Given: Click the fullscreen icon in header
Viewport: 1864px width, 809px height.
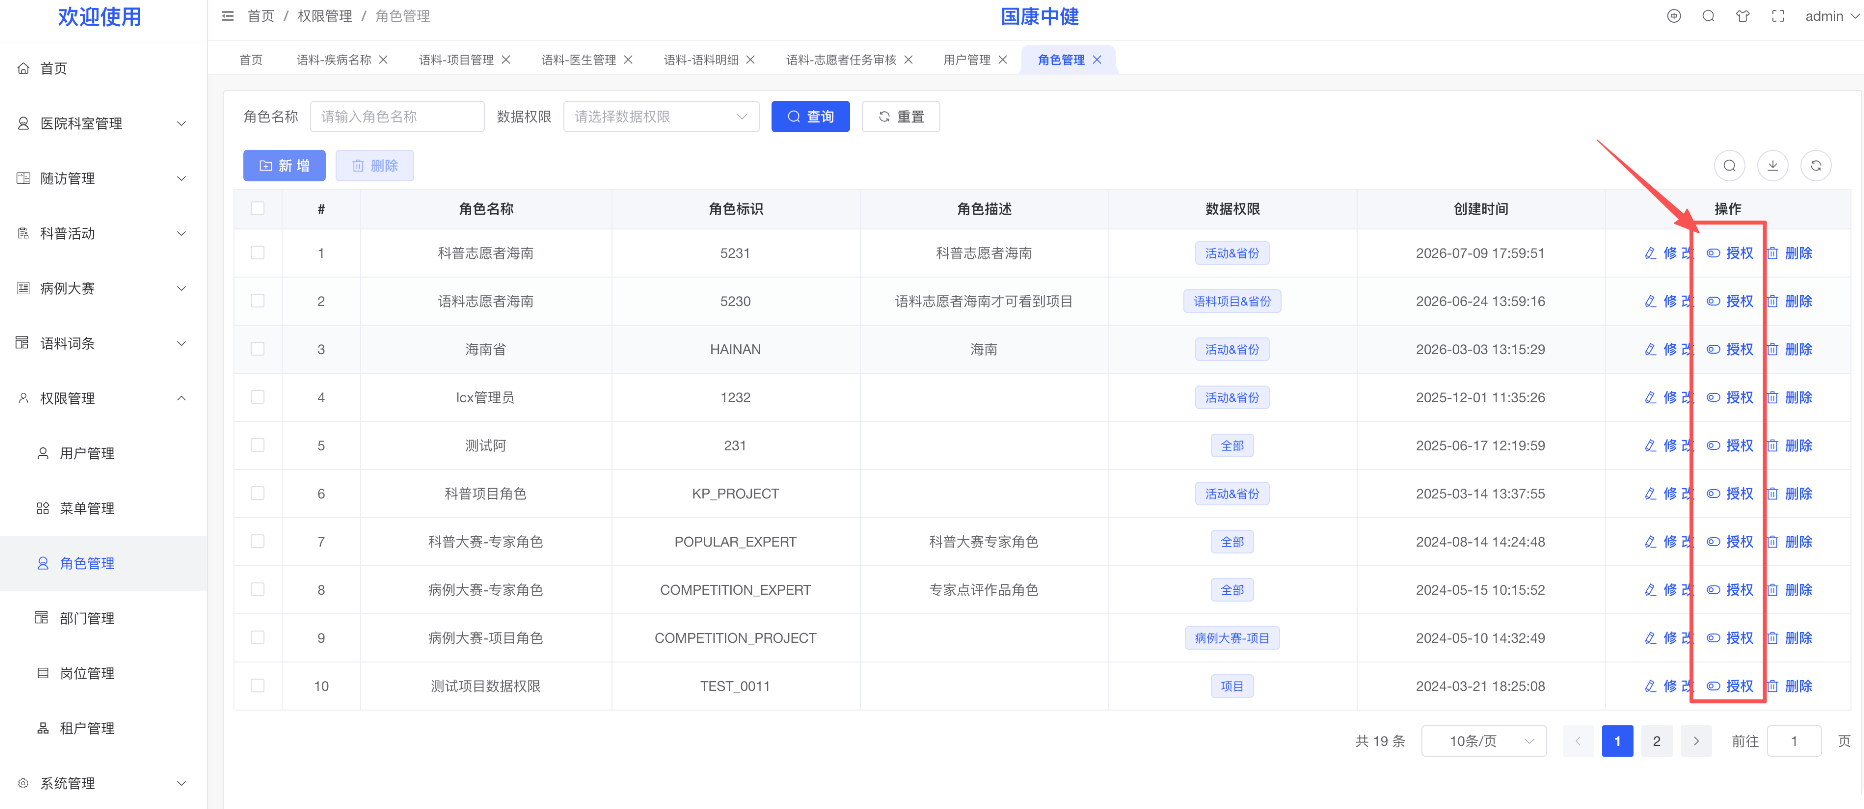Looking at the screenshot, I should pyautogui.click(x=1778, y=16).
